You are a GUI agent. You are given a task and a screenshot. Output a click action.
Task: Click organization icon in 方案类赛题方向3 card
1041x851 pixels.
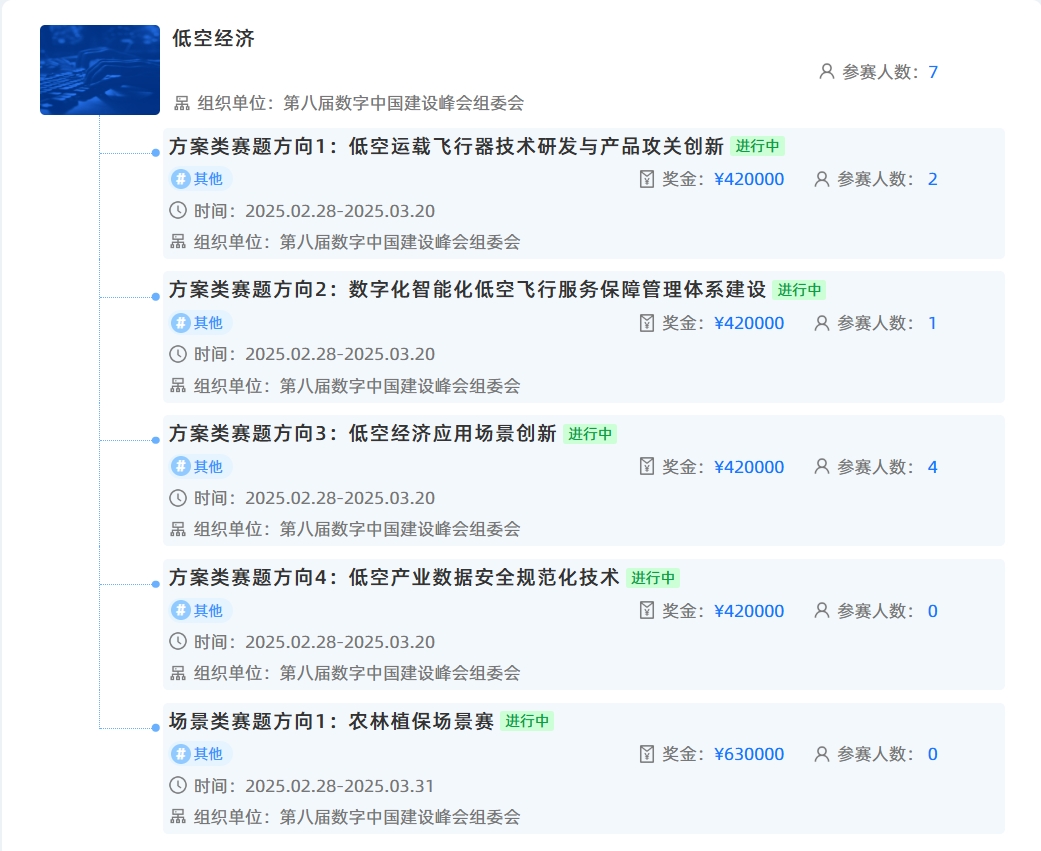178,529
